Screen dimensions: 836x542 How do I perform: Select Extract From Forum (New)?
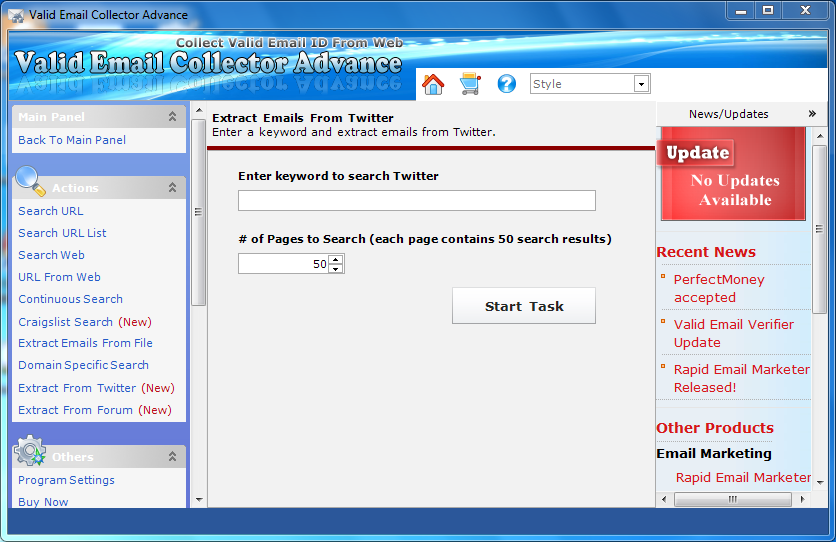95,410
